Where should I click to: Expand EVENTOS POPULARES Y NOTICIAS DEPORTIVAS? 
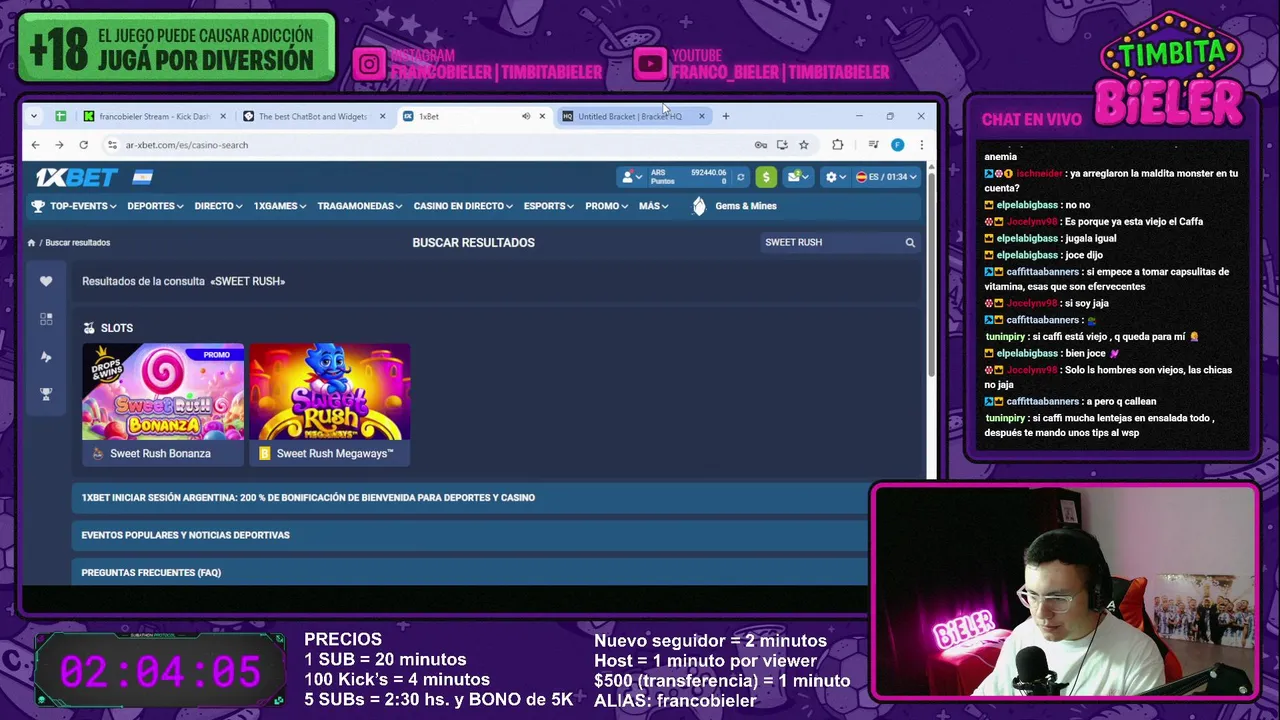[470, 535]
